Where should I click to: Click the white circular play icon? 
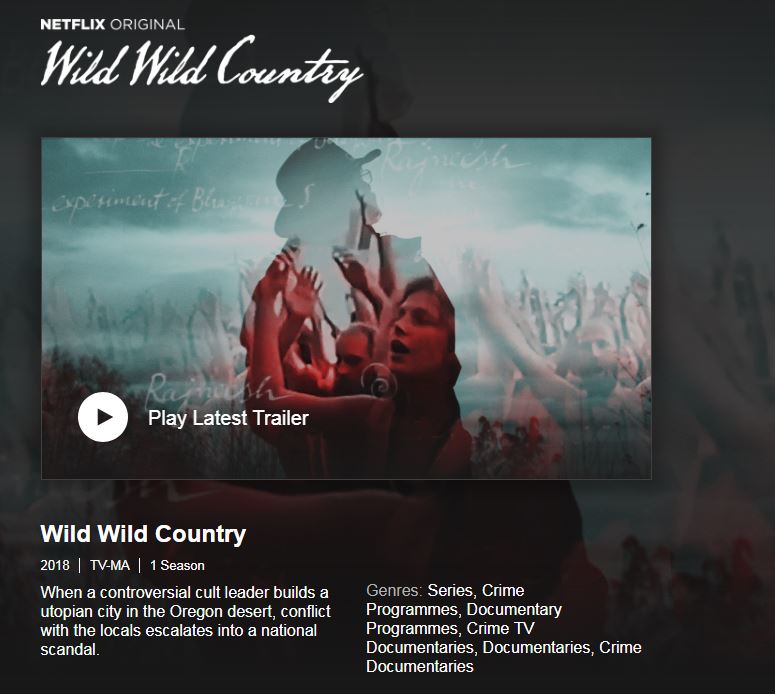(x=103, y=417)
